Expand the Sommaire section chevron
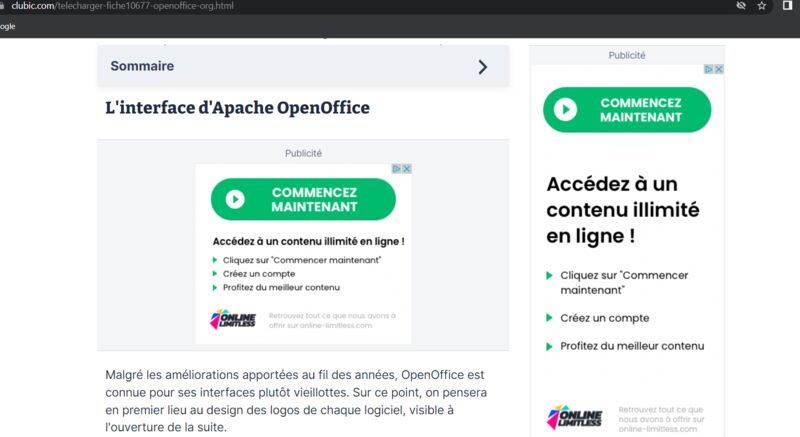Viewport: 800px width, 437px height. [483, 67]
